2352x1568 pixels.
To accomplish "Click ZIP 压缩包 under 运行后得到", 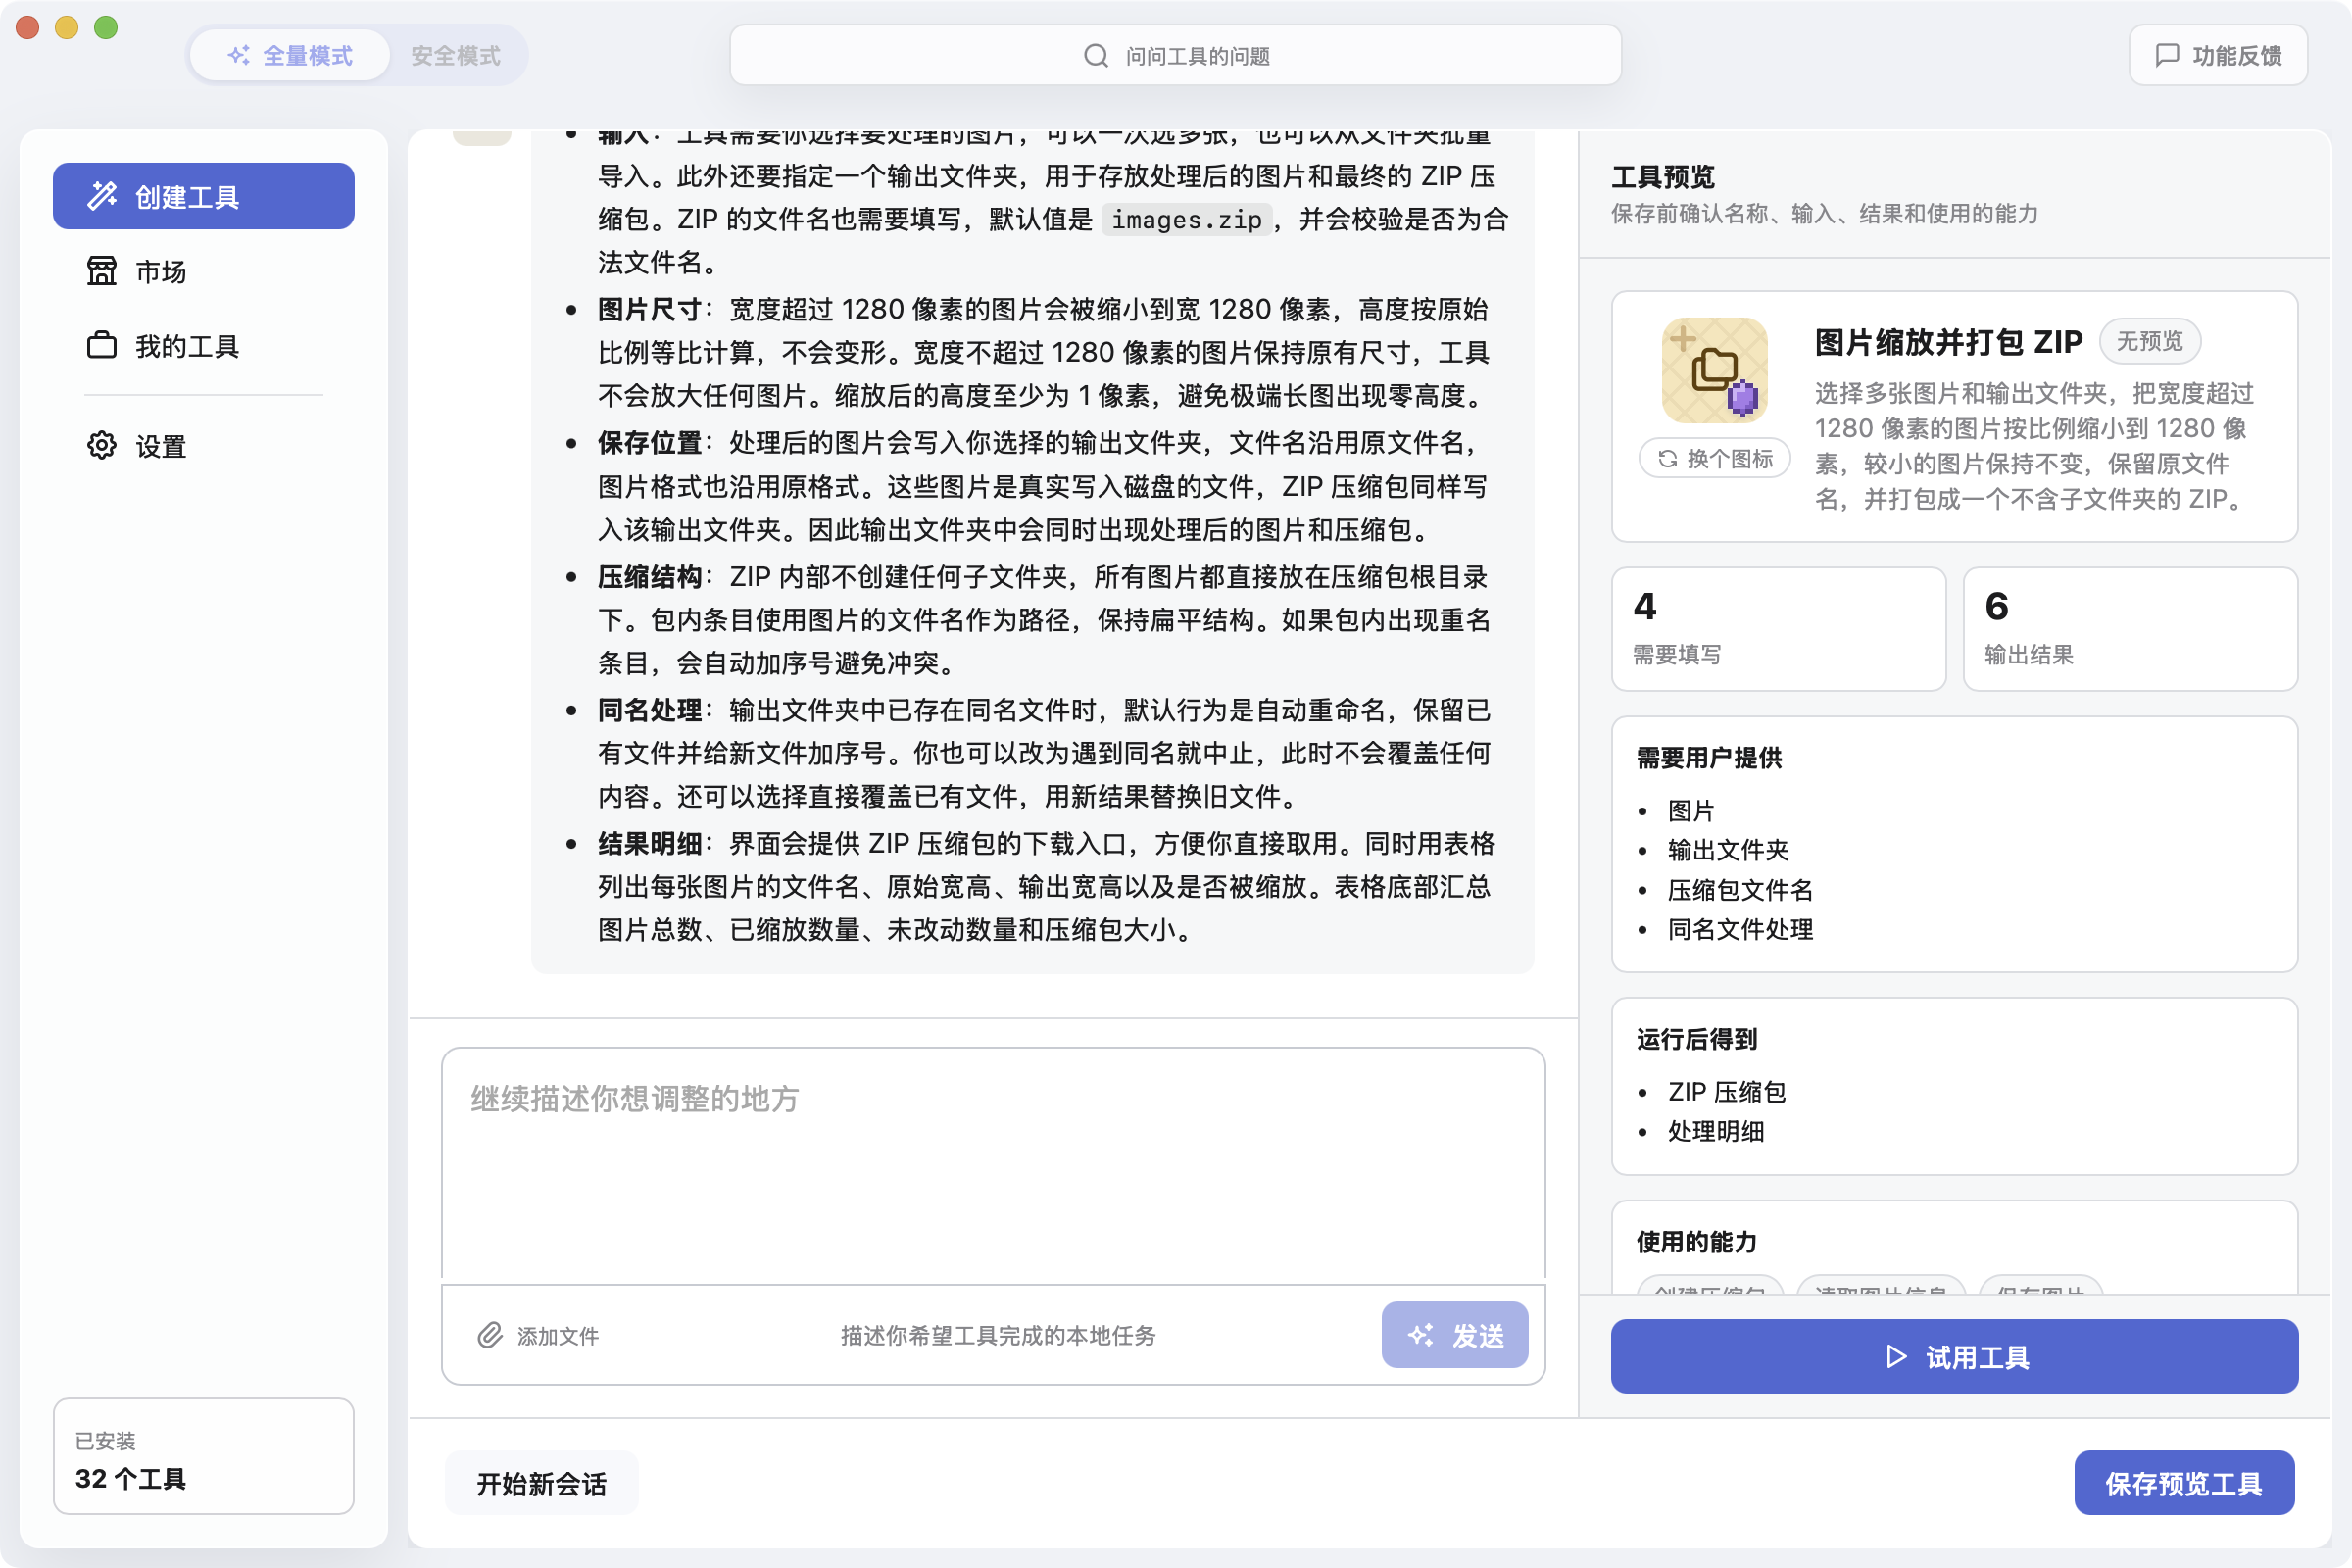I will [x=1727, y=1091].
